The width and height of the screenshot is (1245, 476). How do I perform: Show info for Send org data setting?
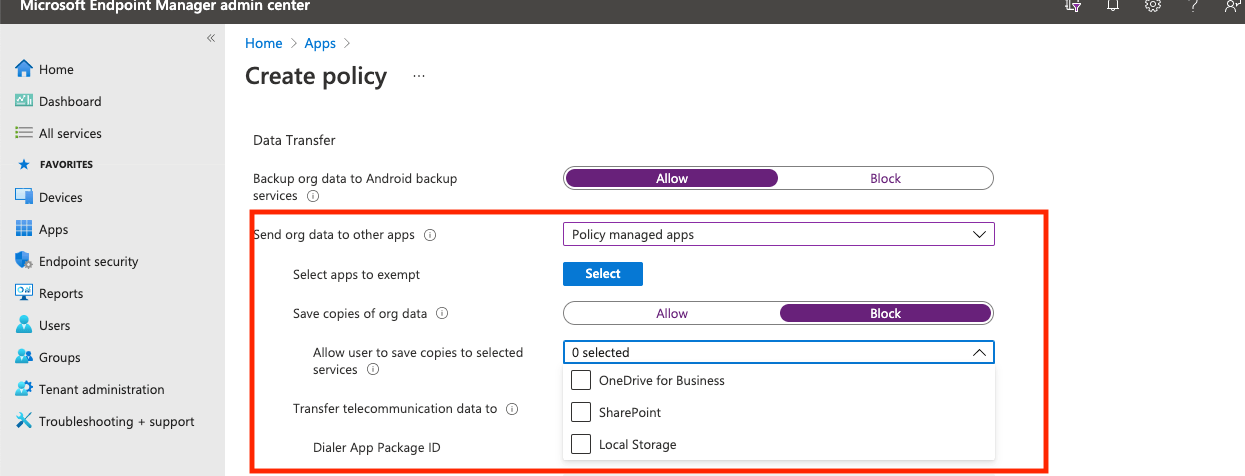[430, 235]
